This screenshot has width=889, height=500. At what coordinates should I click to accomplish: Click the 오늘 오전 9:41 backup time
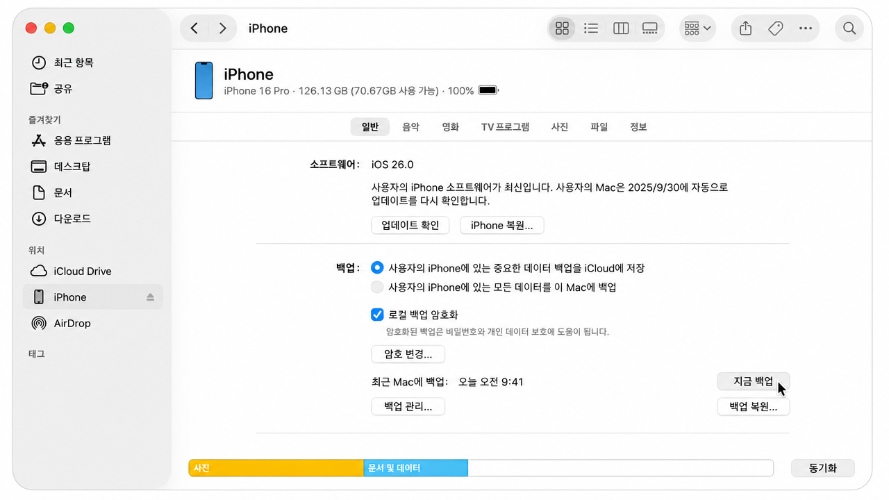click(490, 382)
